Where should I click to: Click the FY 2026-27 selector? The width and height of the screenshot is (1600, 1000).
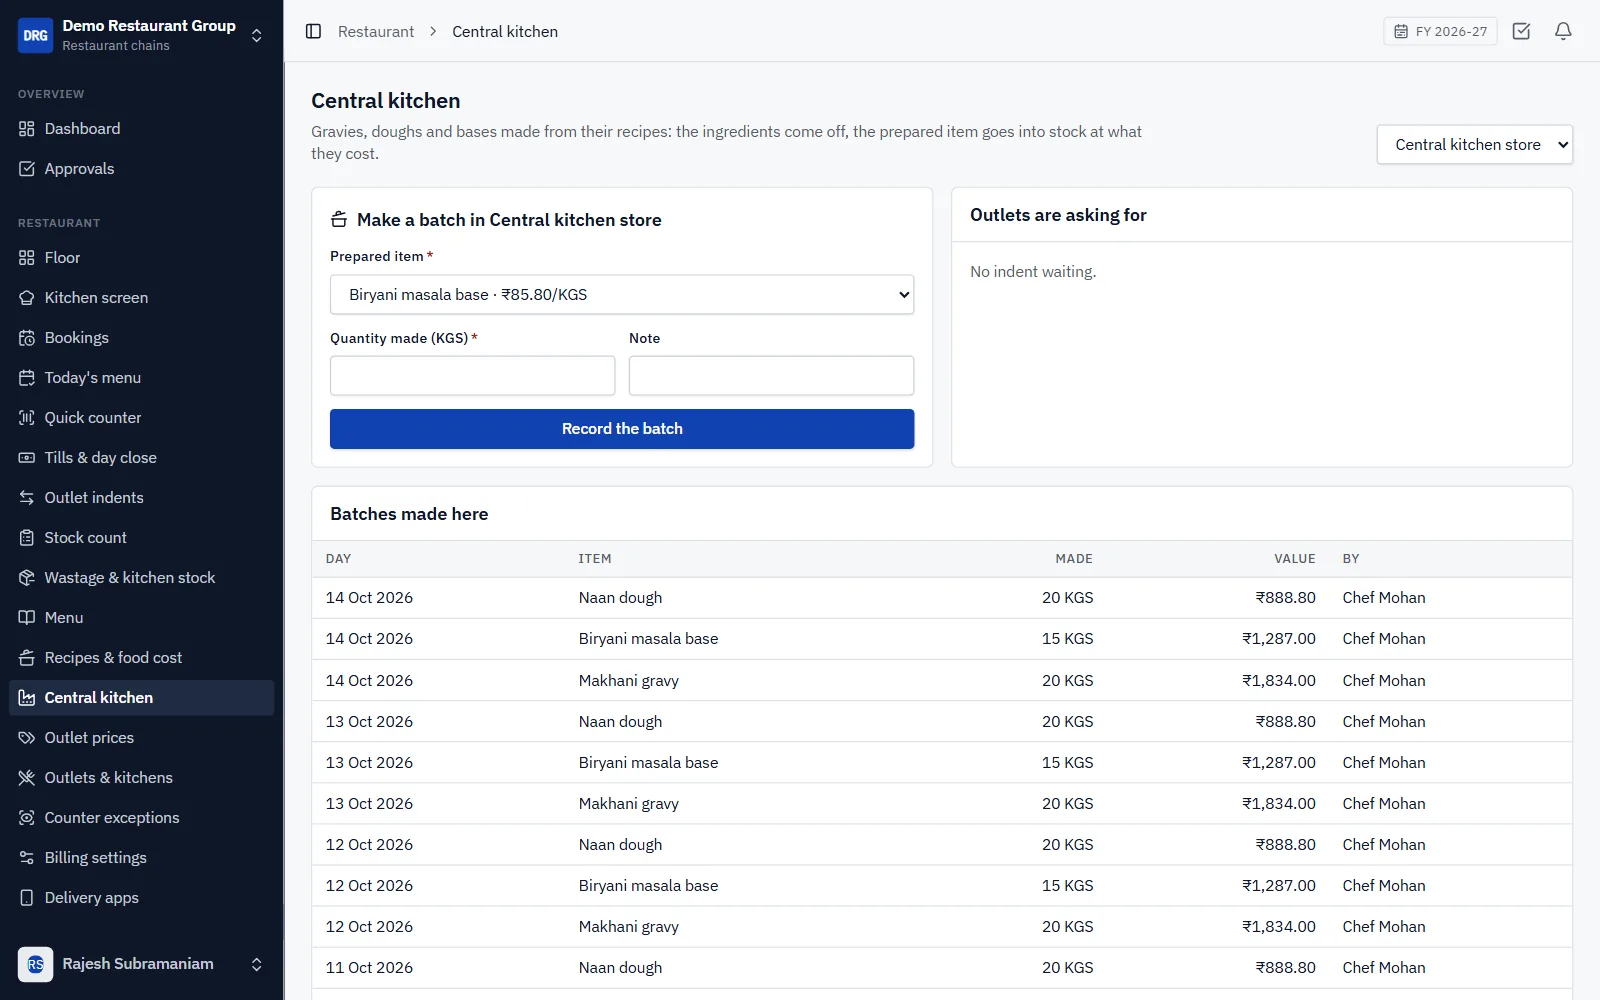tap(1440, 31)
